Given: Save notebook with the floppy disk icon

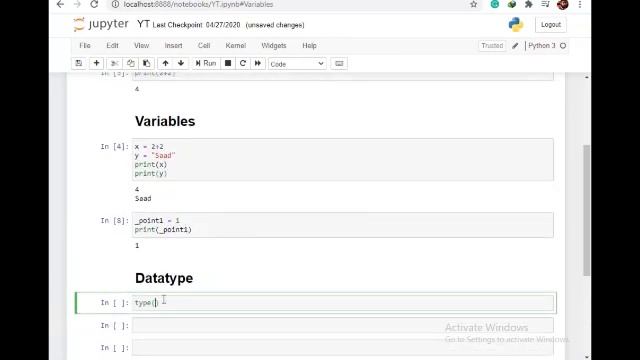Looking at the screenshot, I should (79, 63).
